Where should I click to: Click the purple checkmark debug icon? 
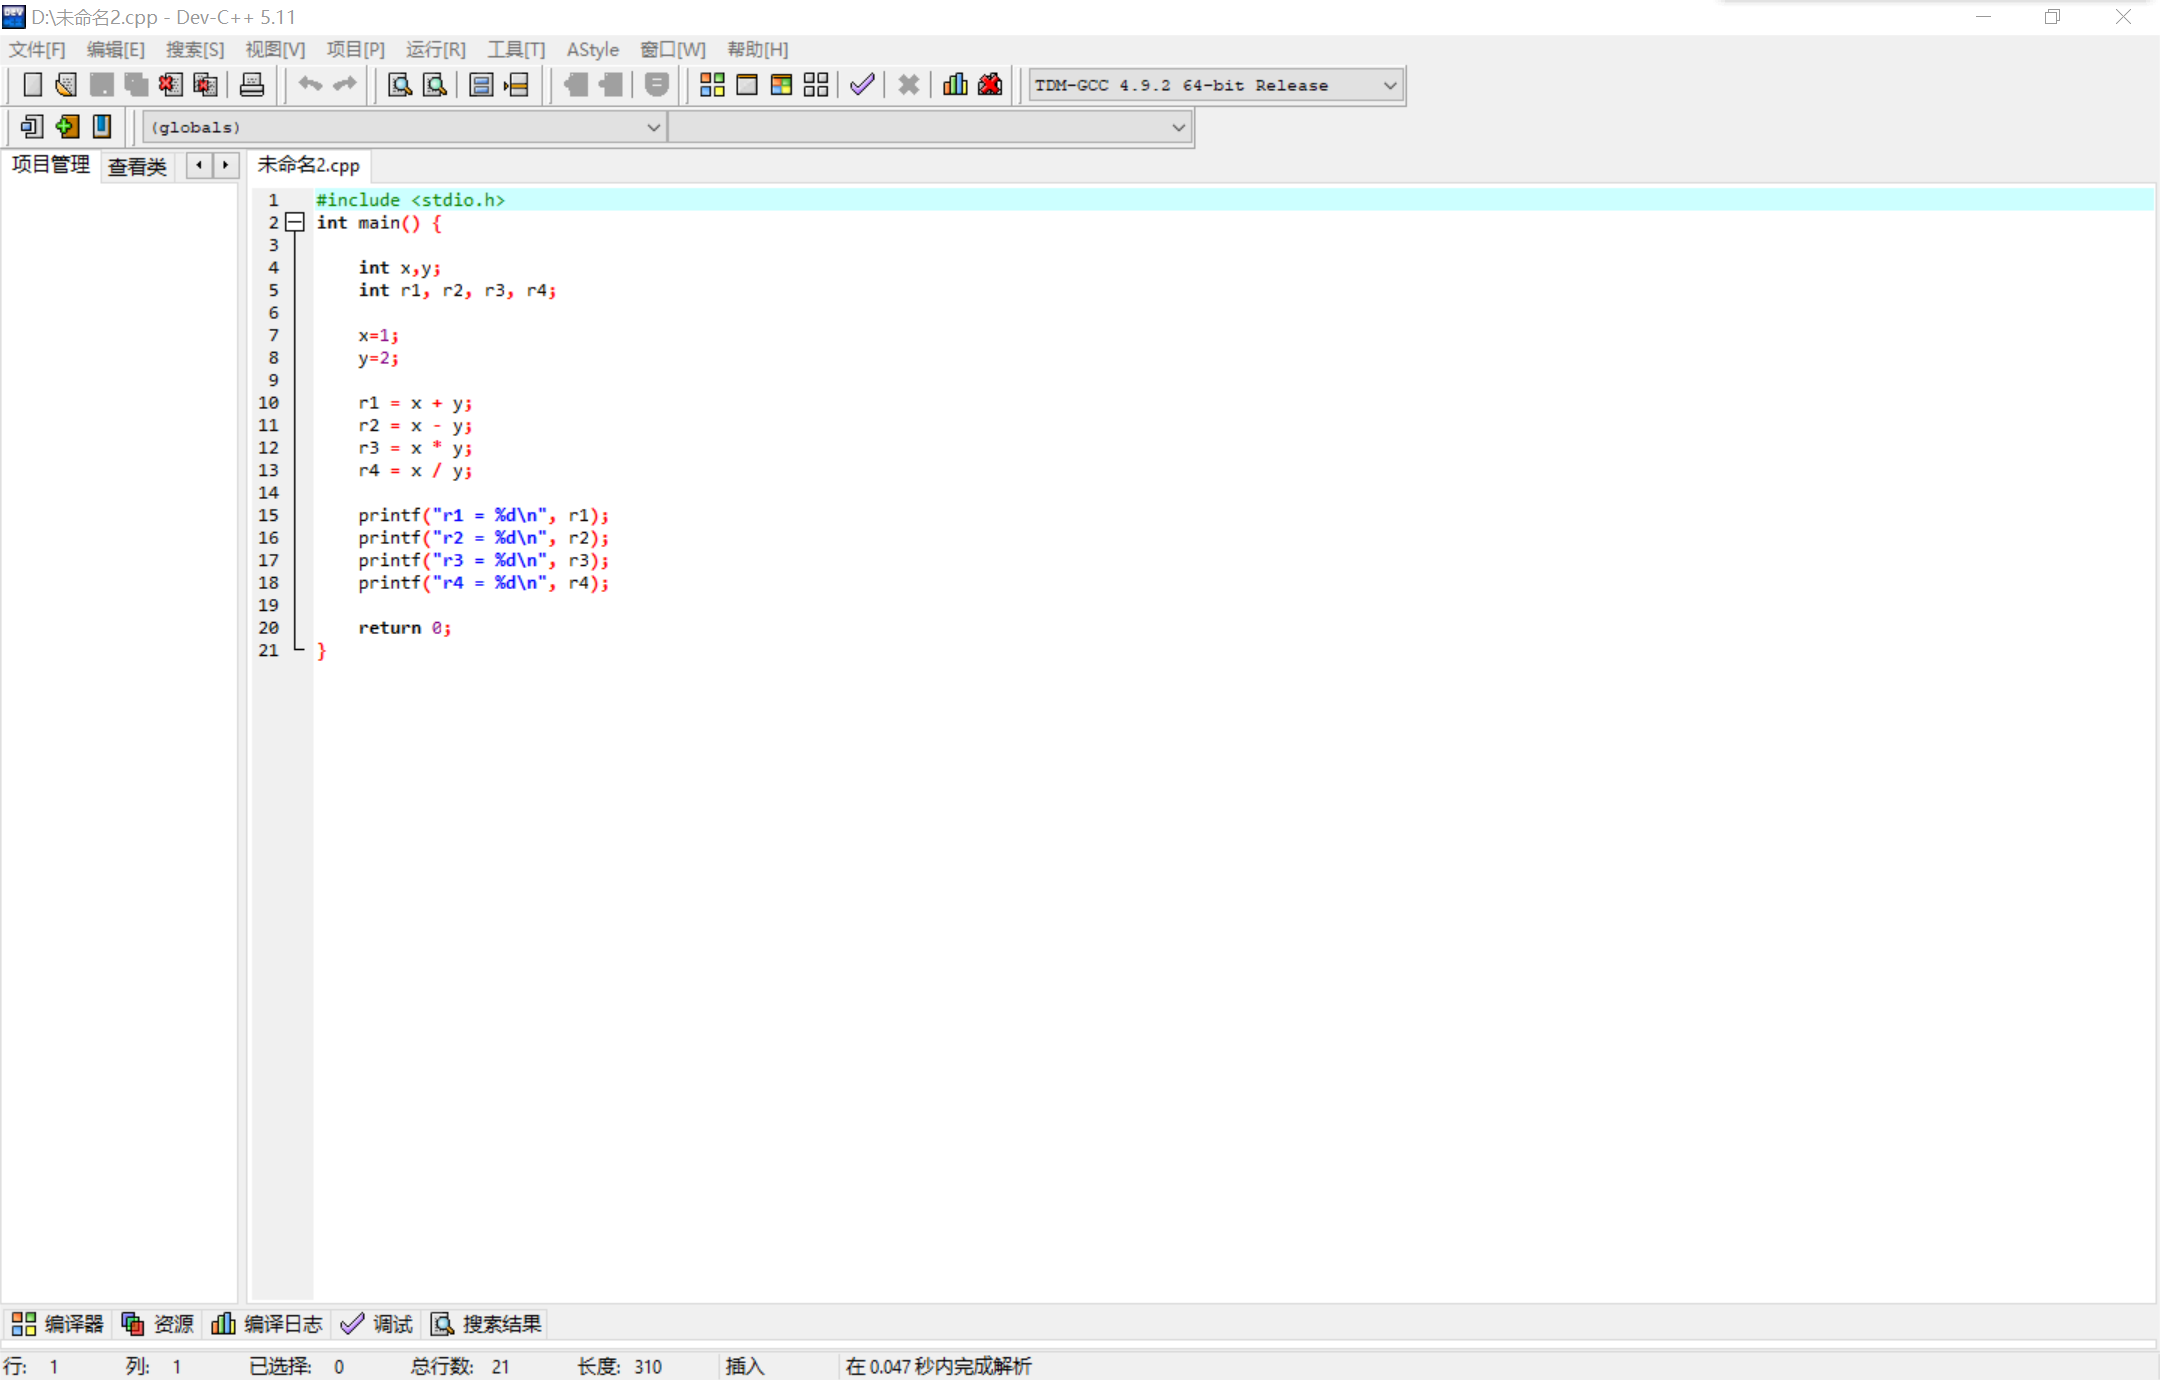(862, 85)
